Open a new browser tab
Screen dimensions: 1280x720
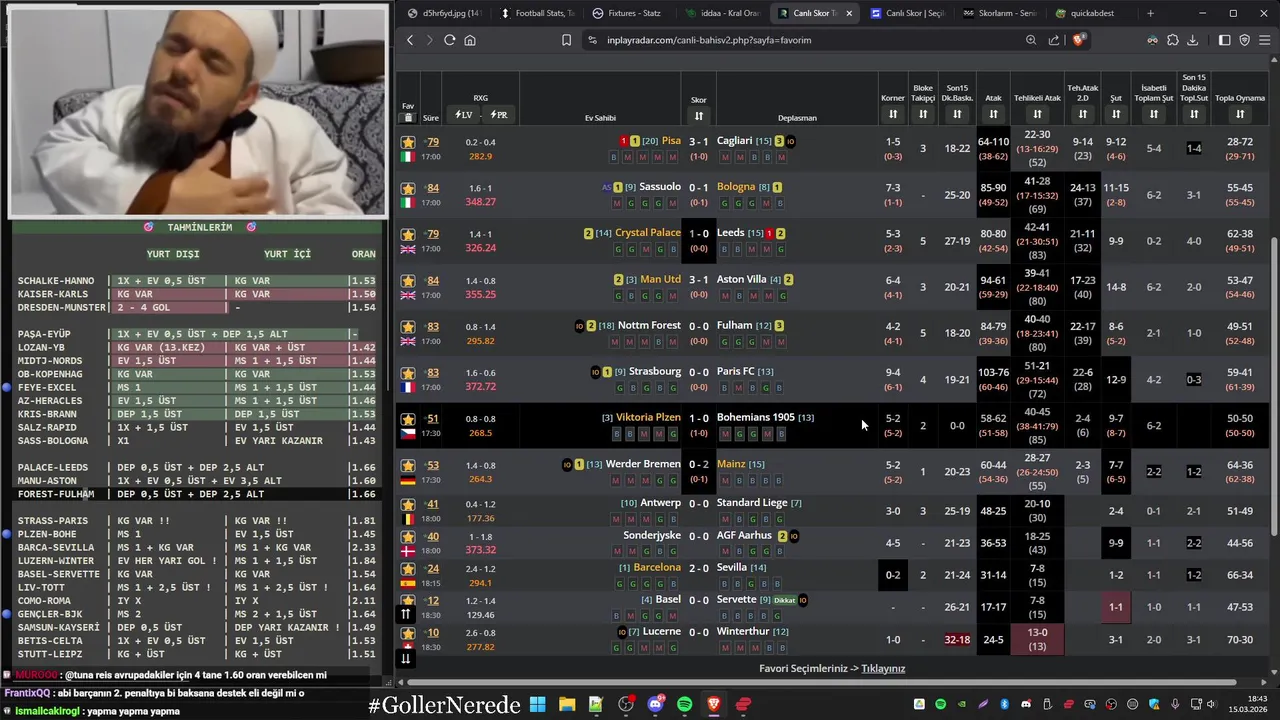point(1150,13)
